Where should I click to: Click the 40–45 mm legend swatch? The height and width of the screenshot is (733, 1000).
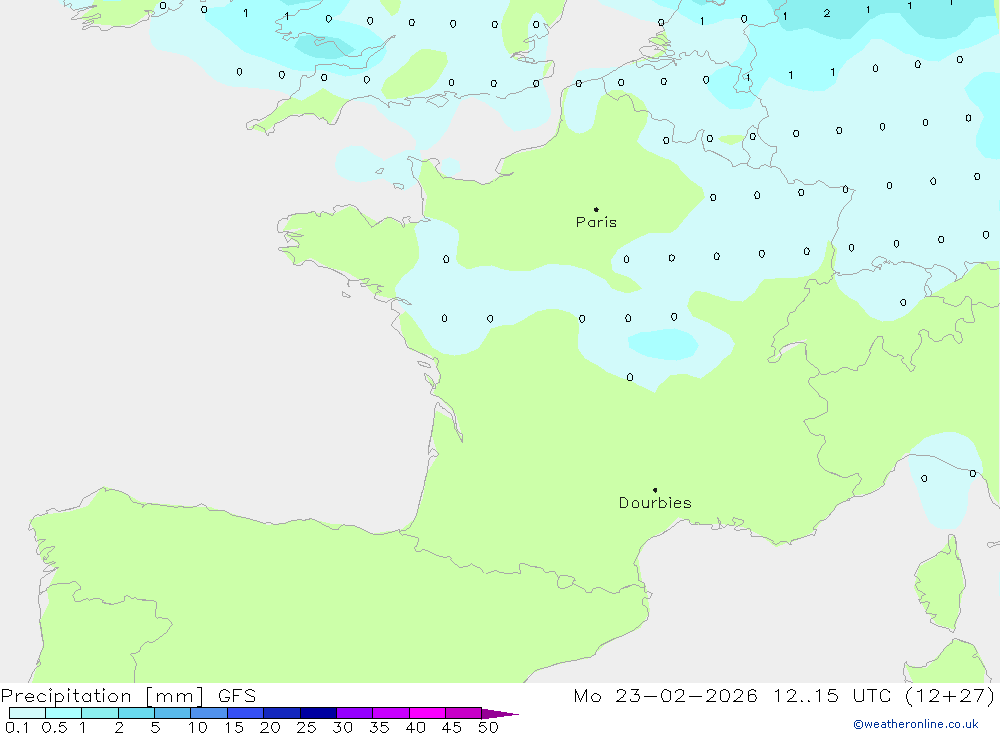[427, 713]
